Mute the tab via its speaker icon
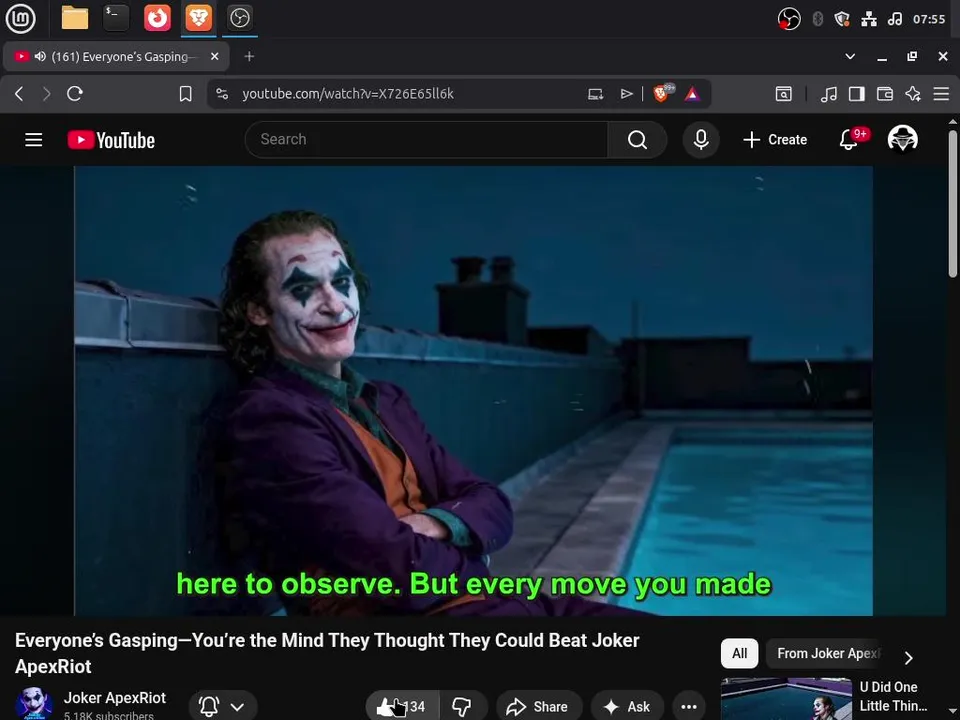This screenshot has width=960, height=720. coord(40,56)
